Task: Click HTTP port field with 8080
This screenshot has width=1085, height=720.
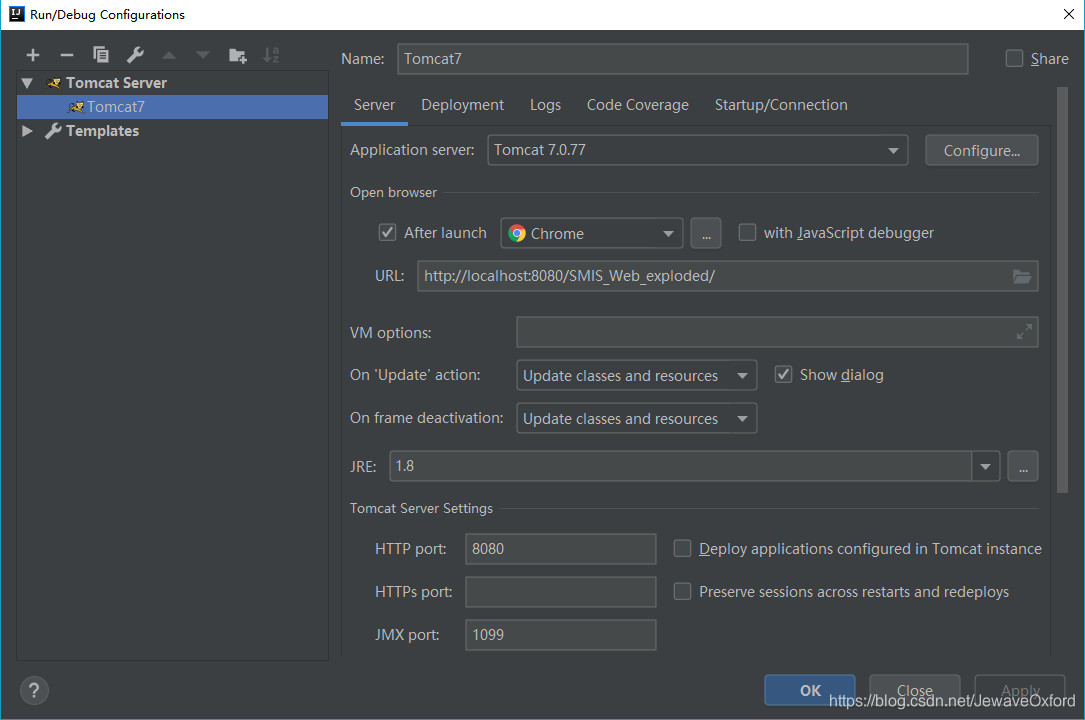Action: click(560, 549)
